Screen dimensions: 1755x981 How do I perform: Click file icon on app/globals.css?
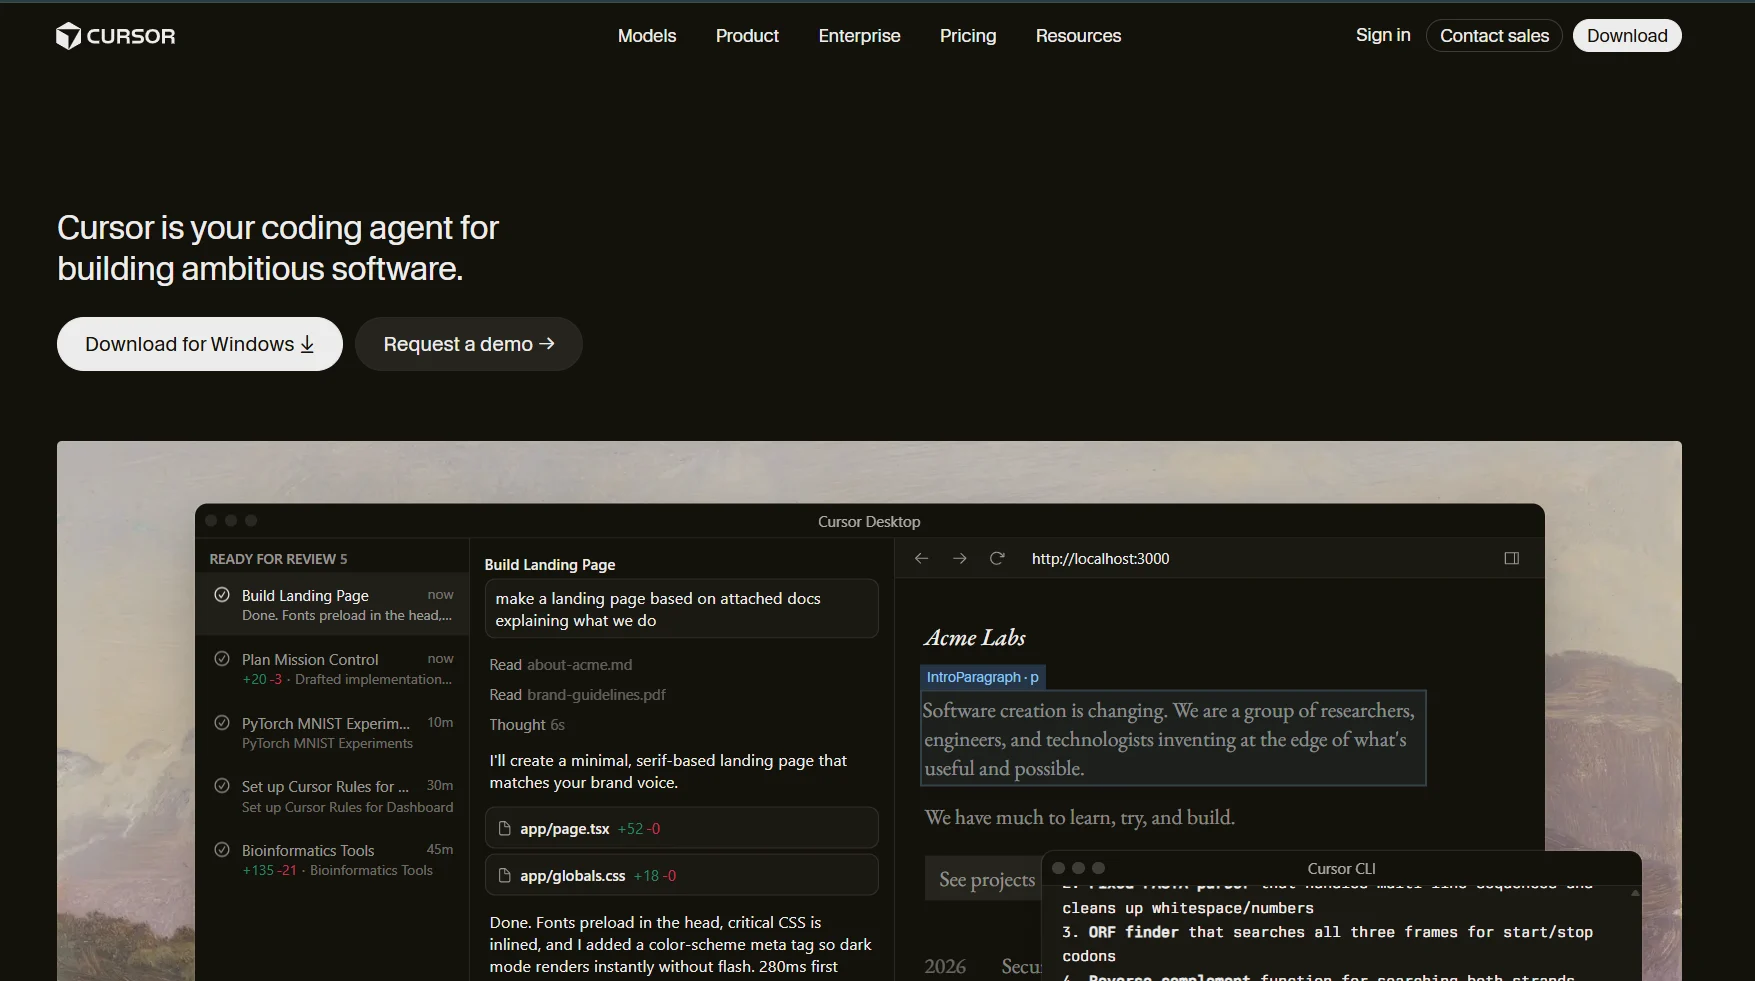point(505,875)
